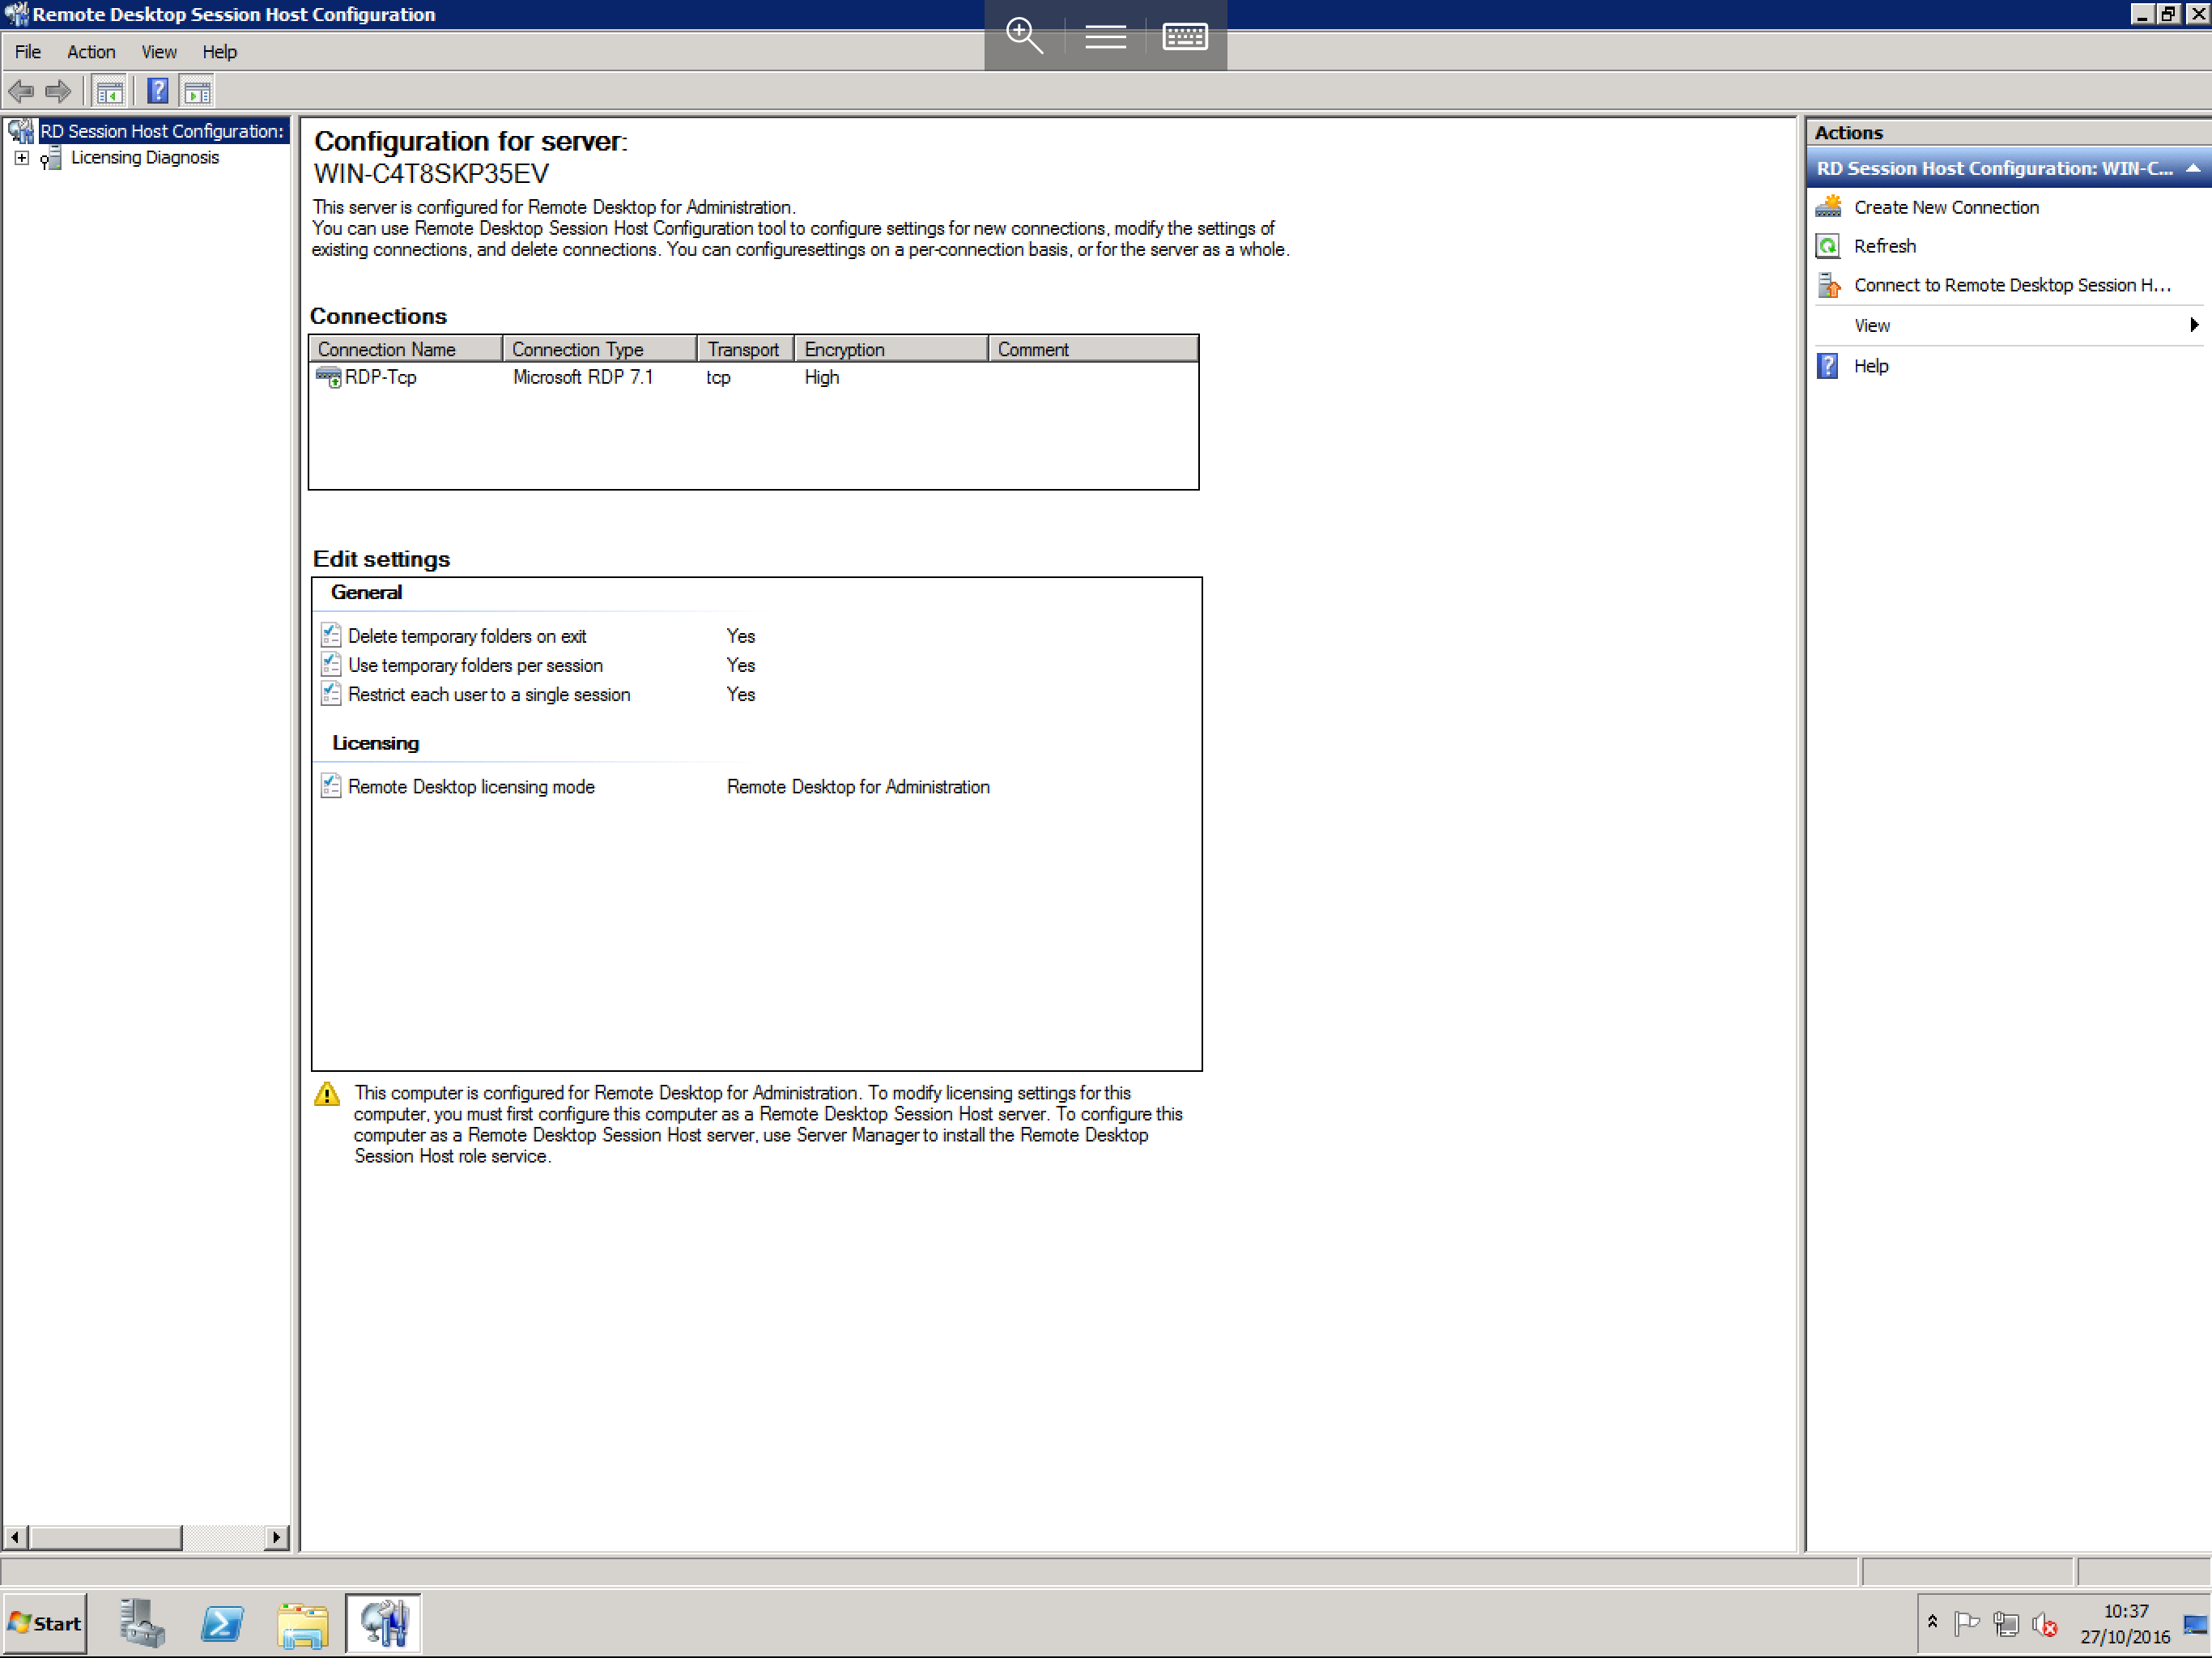Click icon beside Delete temporary folders on exit
Viewport: 2212px width, 1658px height.
coord(331,635)
